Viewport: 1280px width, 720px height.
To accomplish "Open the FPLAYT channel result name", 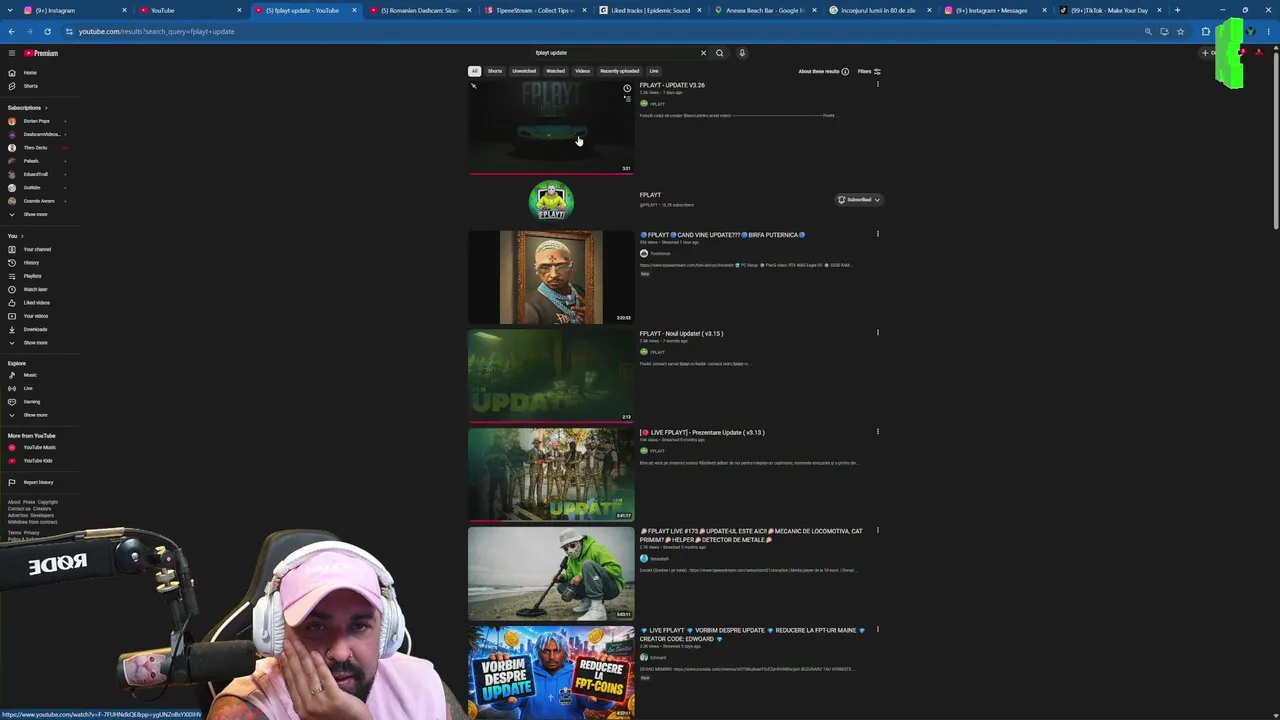I will (650, 195).
